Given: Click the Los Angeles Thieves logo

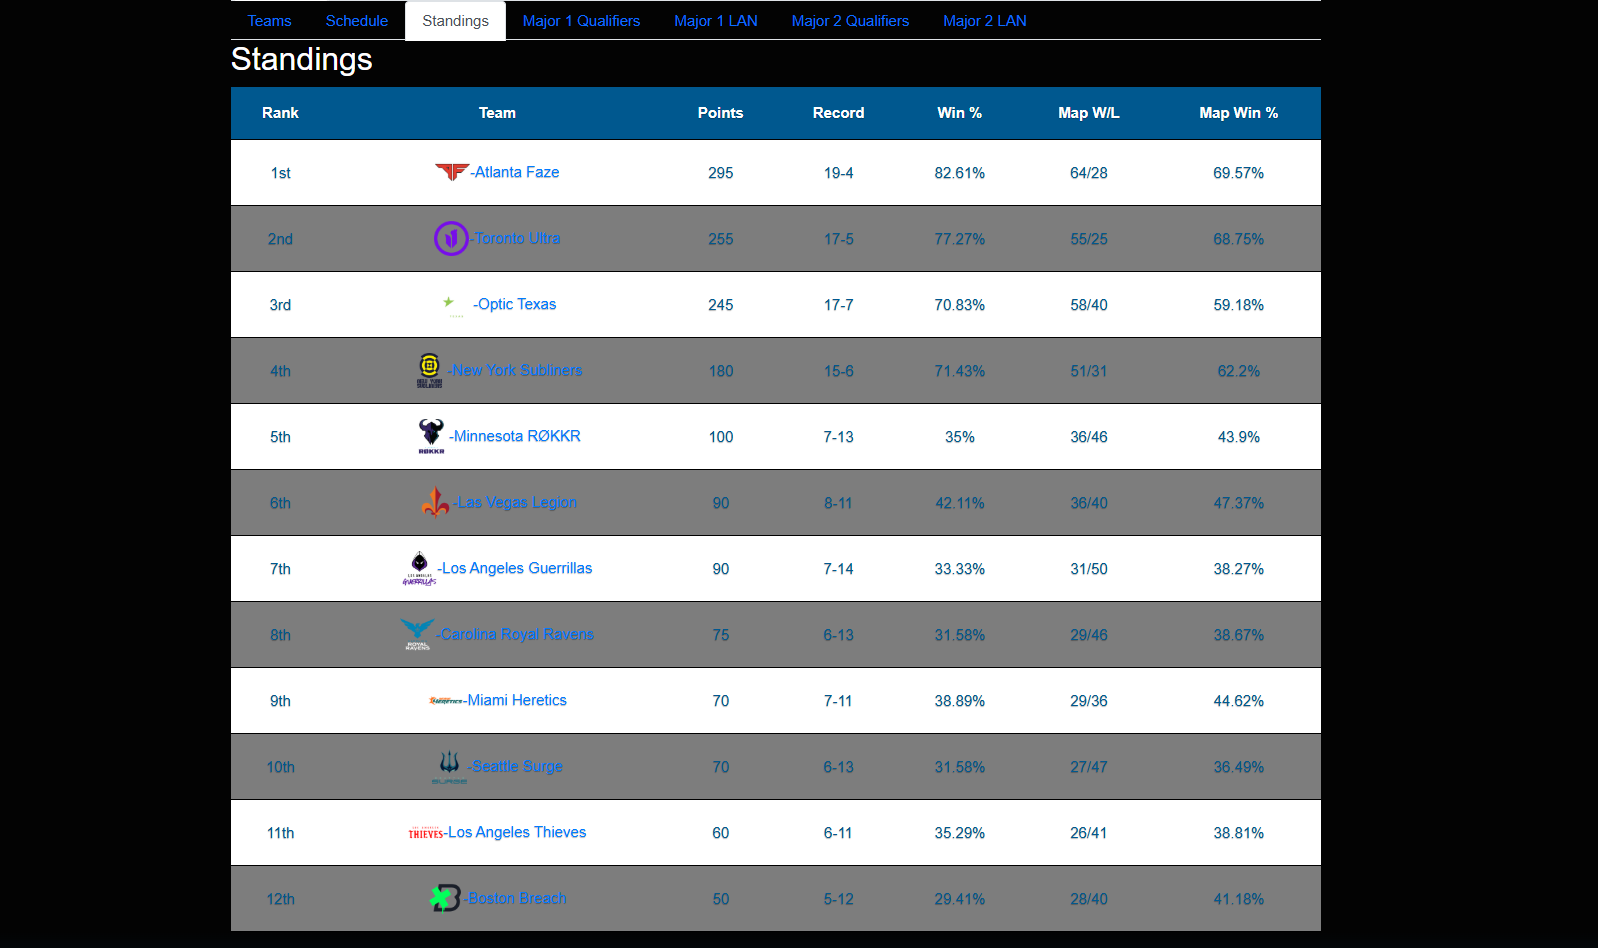Looking at the screenshot, I should [x=425, y=832].
